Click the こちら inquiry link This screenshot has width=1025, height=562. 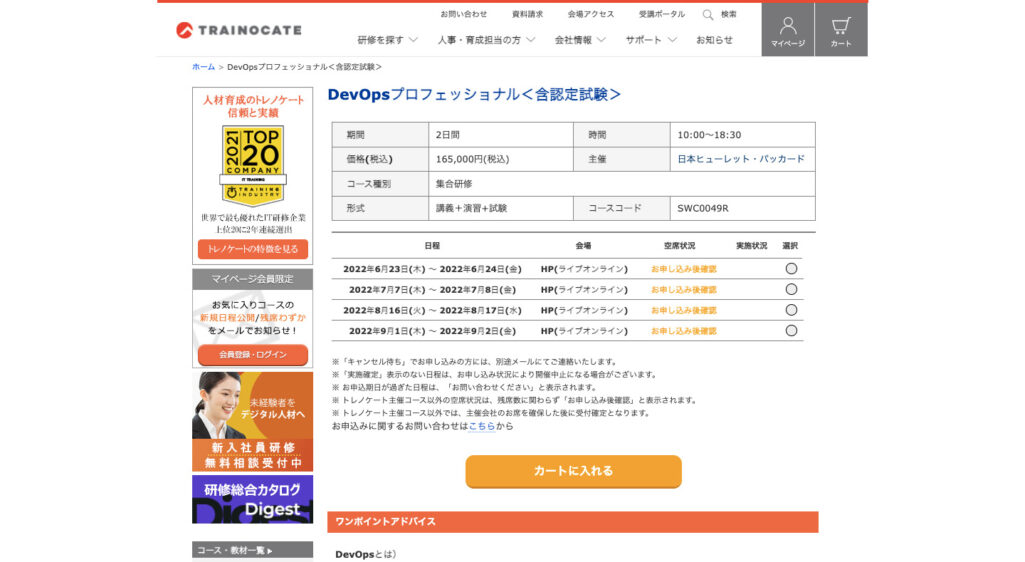(x=482, y=426)
